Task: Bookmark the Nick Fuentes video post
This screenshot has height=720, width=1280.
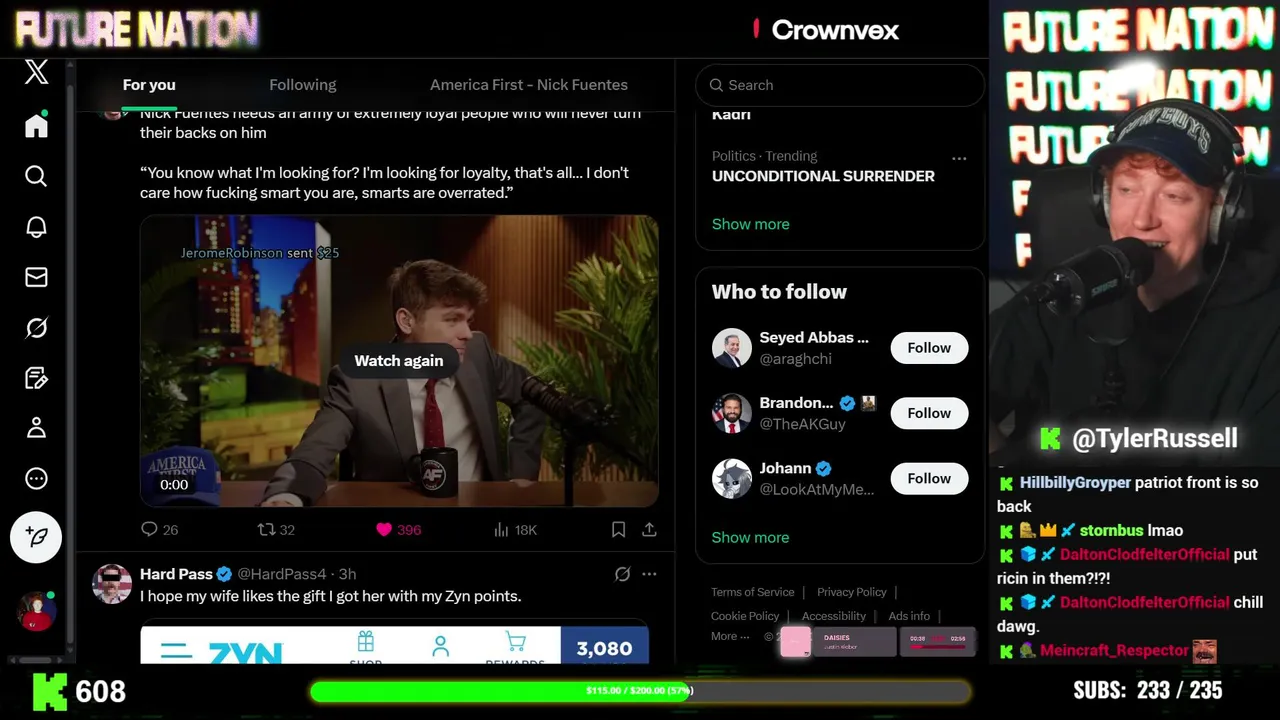Action: (x=618, y=530)
